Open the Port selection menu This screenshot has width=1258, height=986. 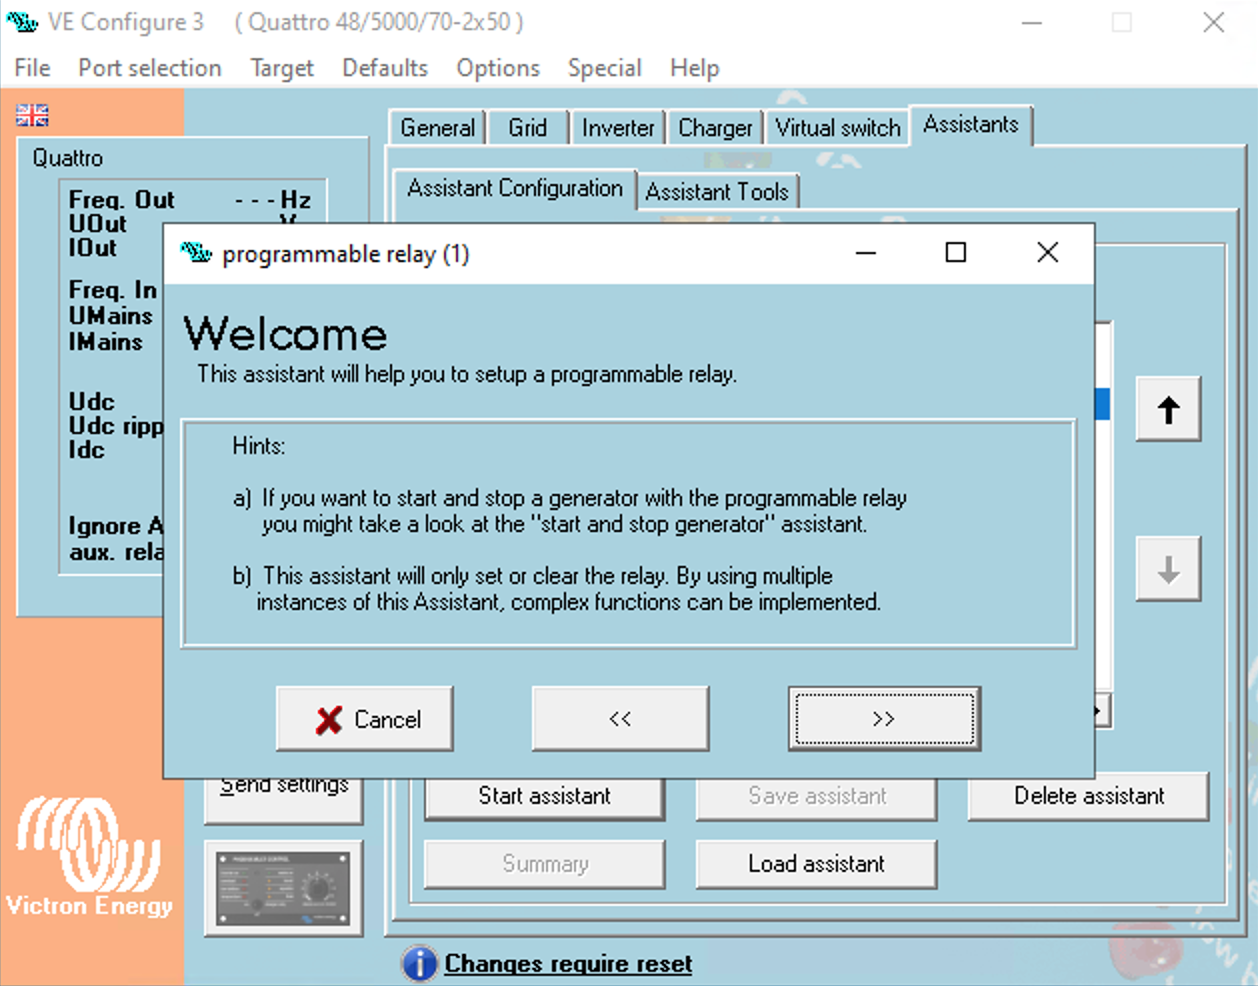(150, 68)
